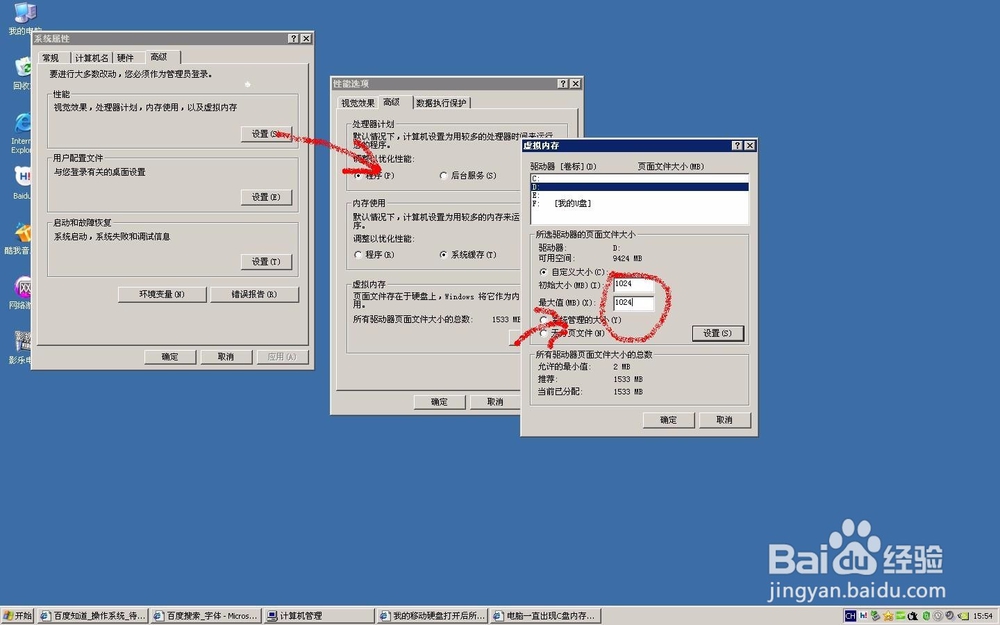The width and height of the screenshot is (1000, 625).
Task: Click 确定 in 虚拟内存 dialog
Action: 668,420
